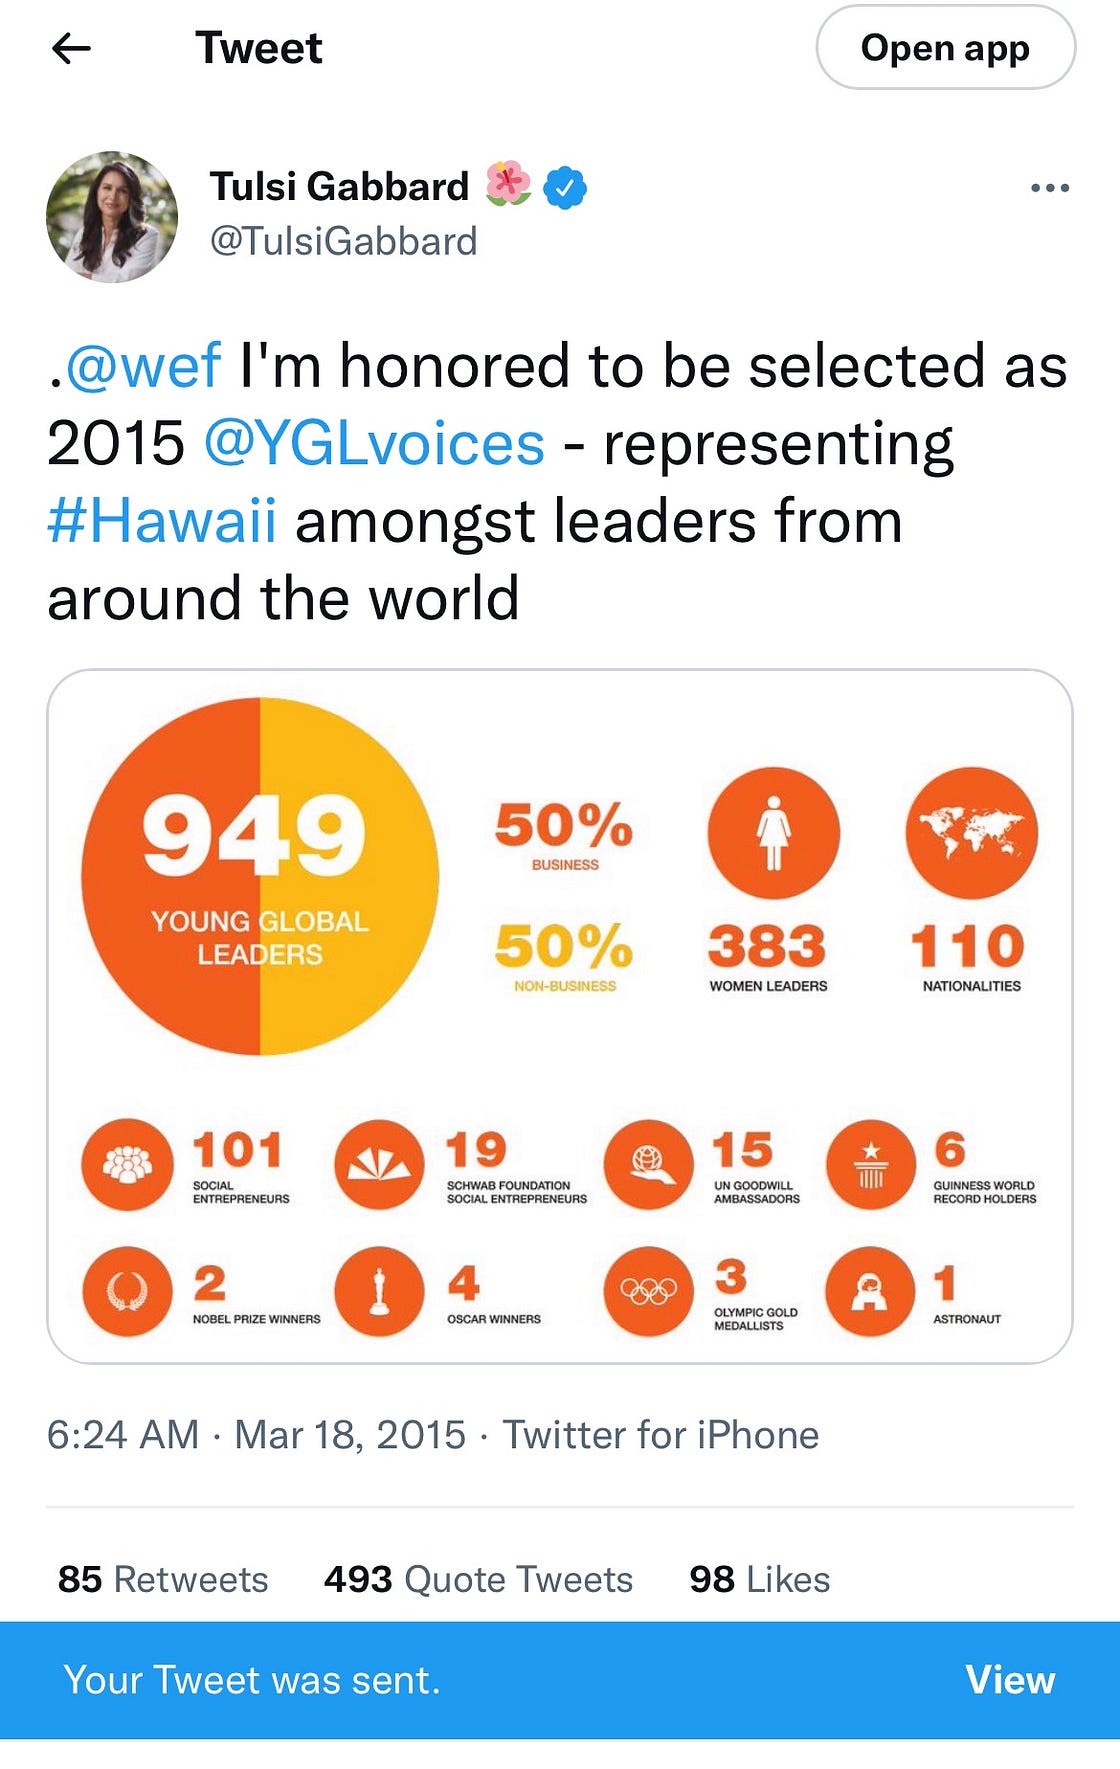Click the Nobel laurel wreath icon
Image resolution: width=1120 pixels, height=1769 pixels.
coord(127,1291)
